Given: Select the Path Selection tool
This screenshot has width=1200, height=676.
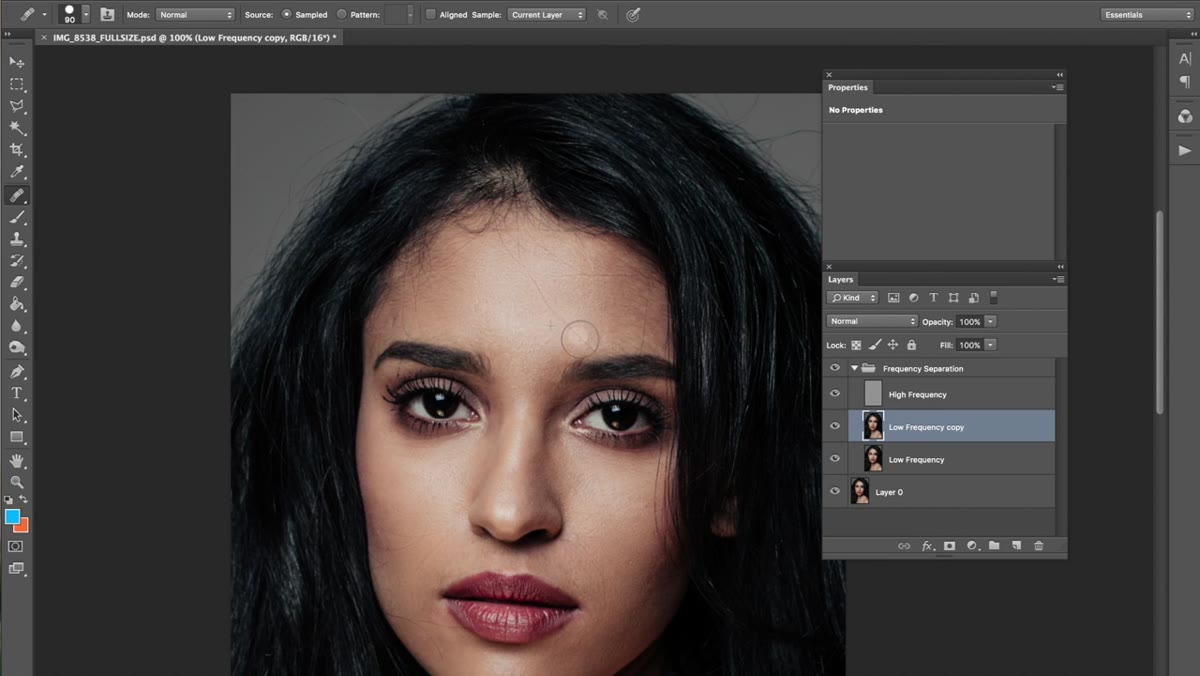Looking at the screenshot, I should [17, 415].
